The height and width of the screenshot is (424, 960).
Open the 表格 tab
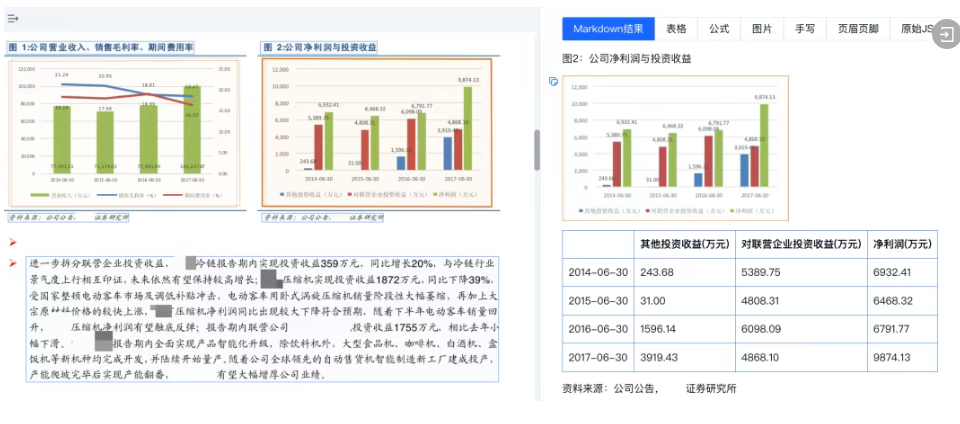[677, 29]
